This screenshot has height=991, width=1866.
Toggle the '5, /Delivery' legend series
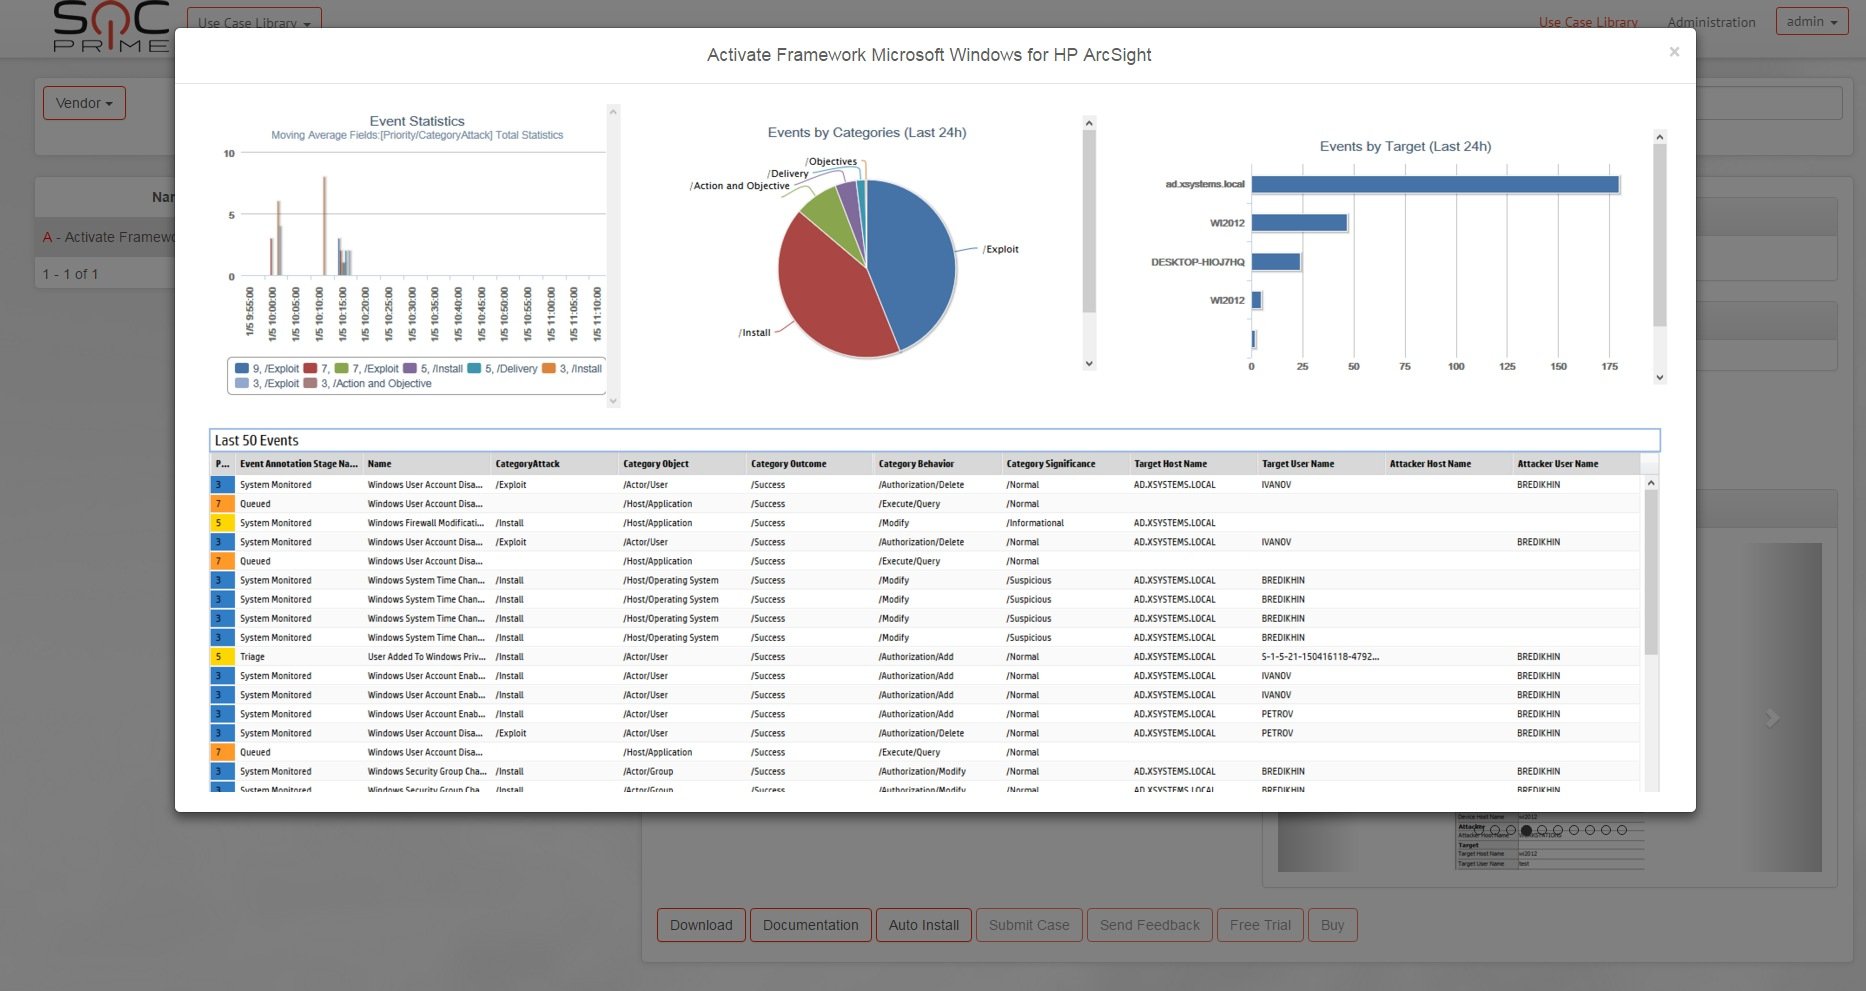(503, 369)
